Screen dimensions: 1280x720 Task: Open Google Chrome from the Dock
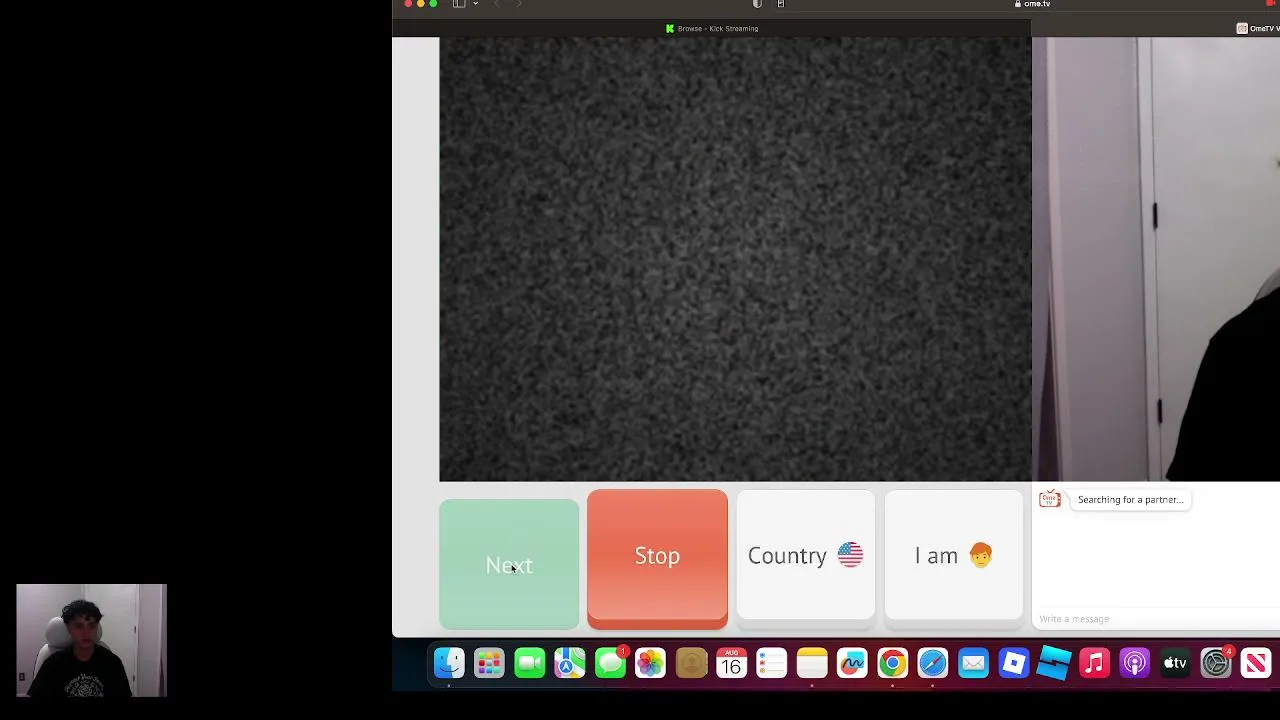point(892,663)
